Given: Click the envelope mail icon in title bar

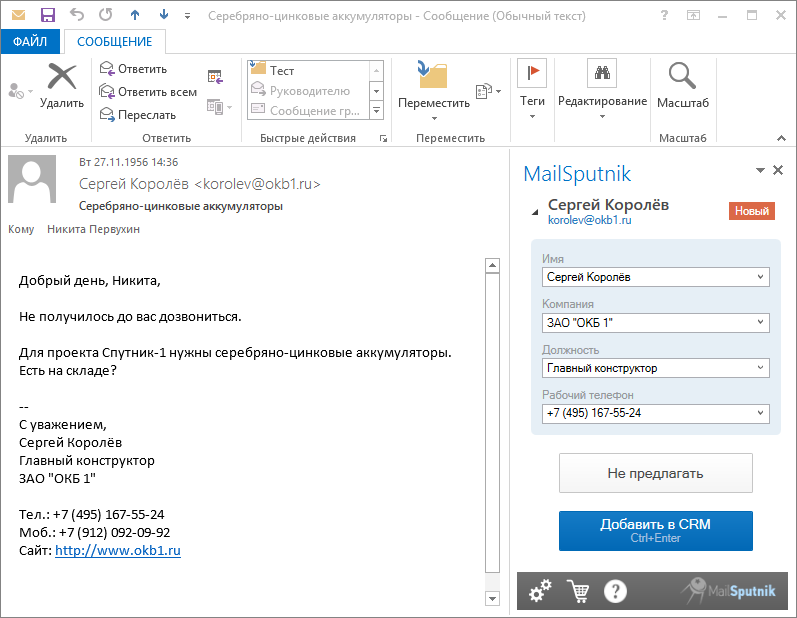Looking at the screenshot, I should (x=18, y=15).
